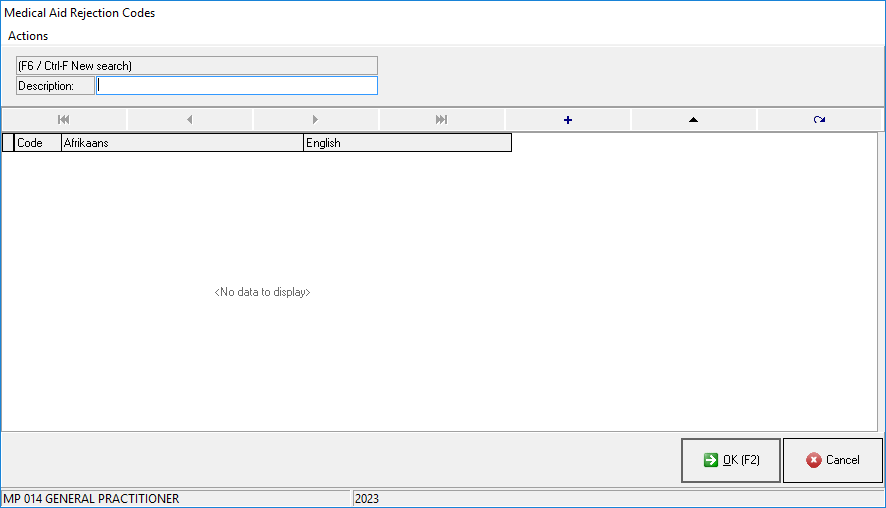The width and height of the screenshot is (886, 508).
Task: Sort by the Code column header
Action: 37,143
